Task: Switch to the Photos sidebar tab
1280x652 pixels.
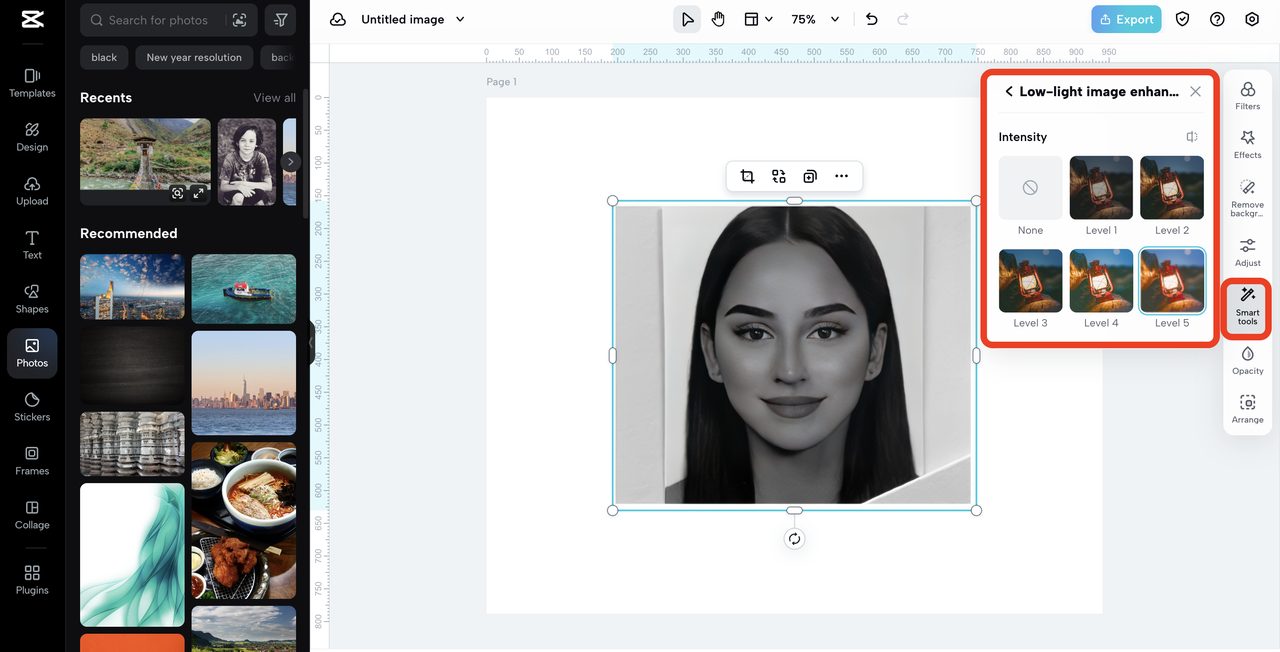Action: click(x=32, y=353)
